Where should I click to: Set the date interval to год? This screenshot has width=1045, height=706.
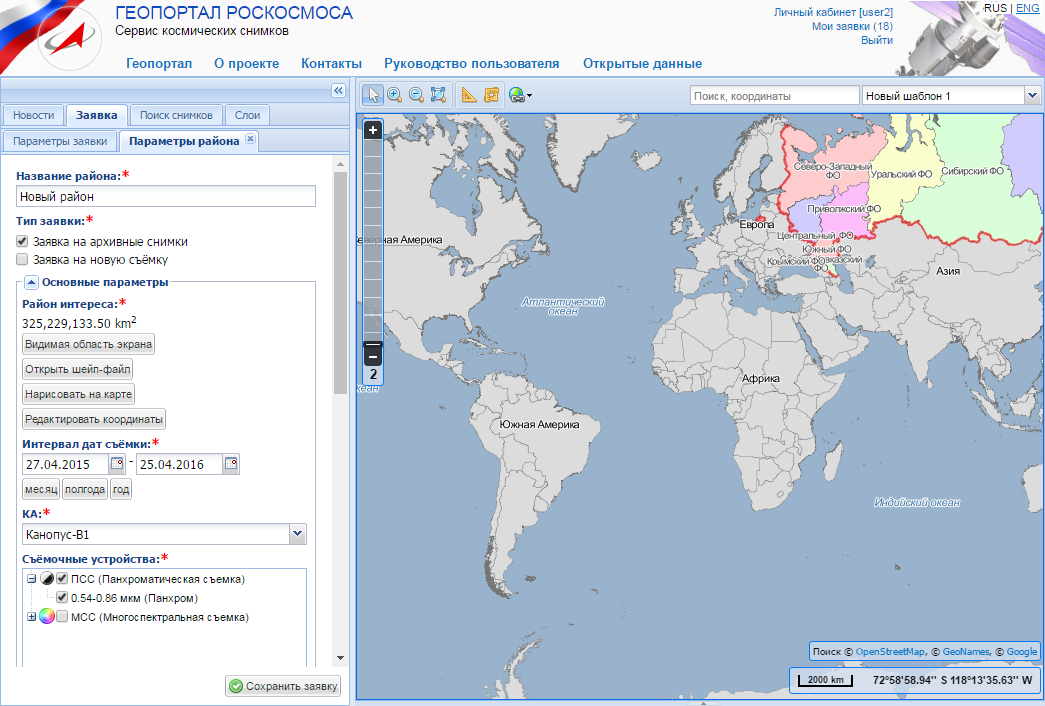click(121, 489)
